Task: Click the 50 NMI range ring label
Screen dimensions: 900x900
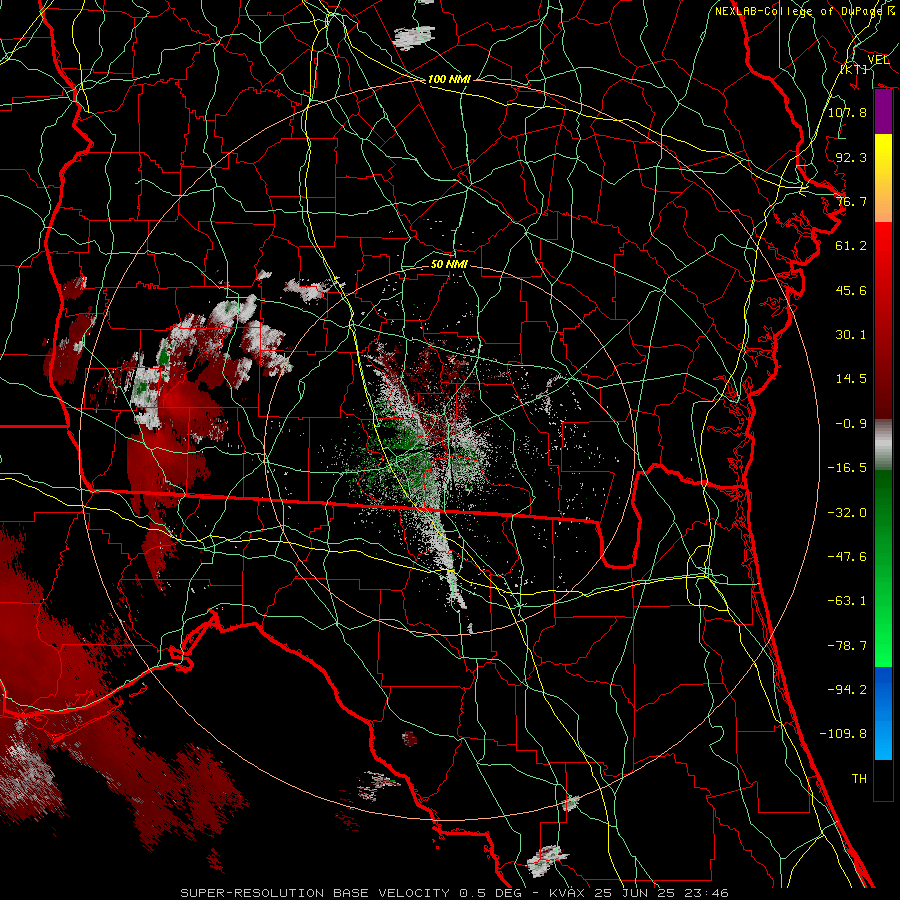Action: tap(449, 264)
